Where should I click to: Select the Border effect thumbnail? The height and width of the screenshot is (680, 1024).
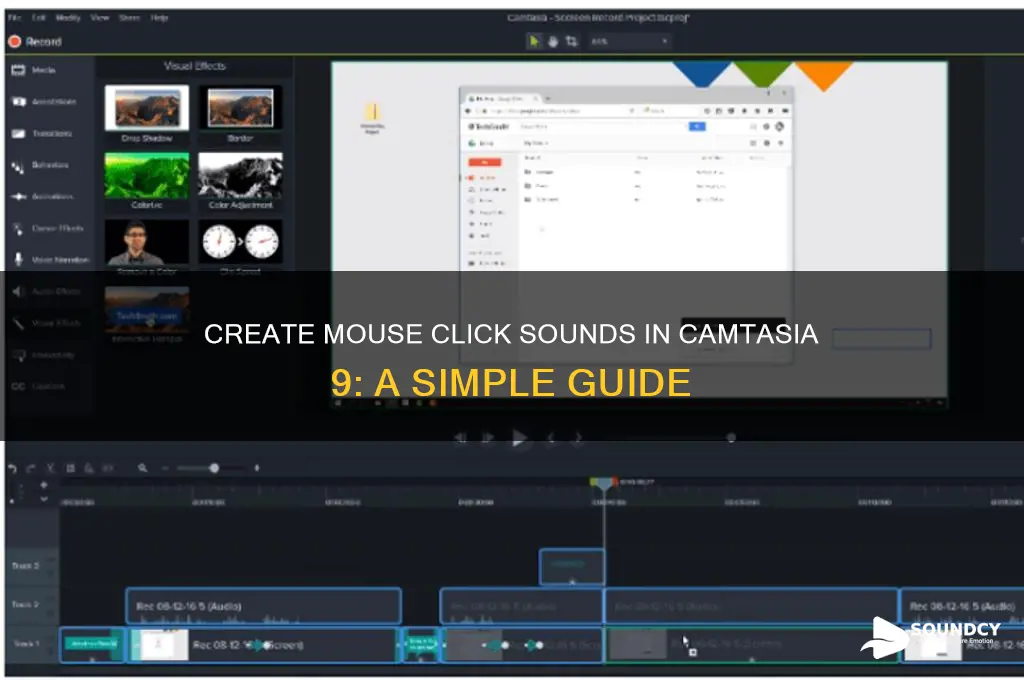240,108
